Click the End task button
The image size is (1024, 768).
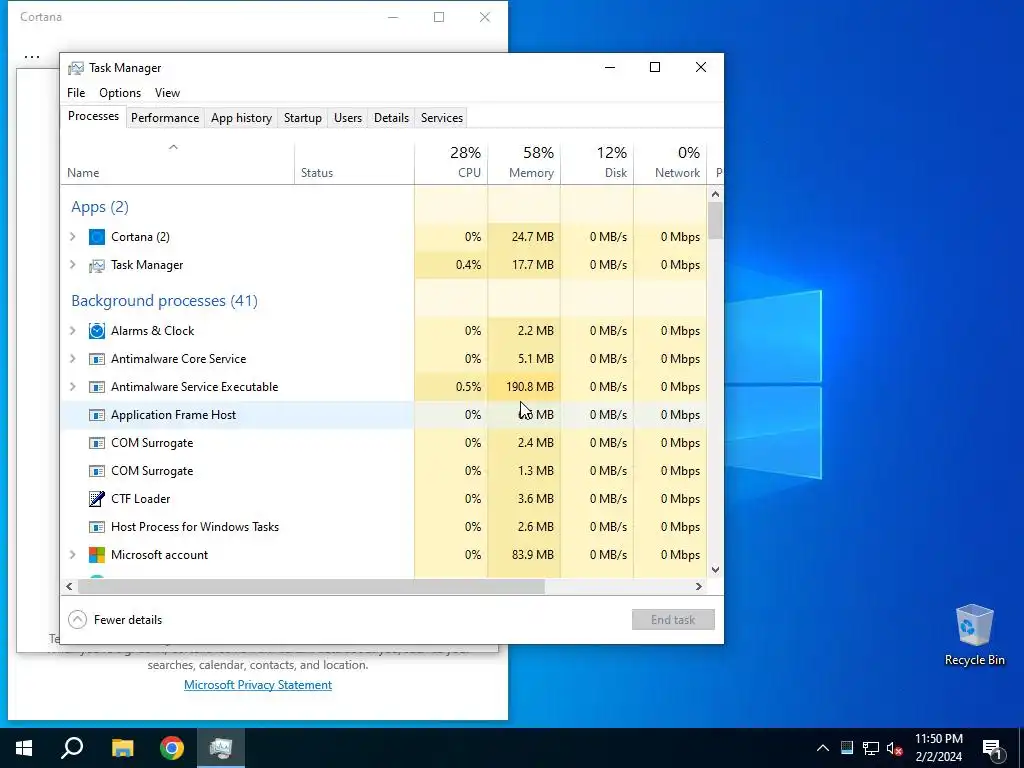click(673, 620)
